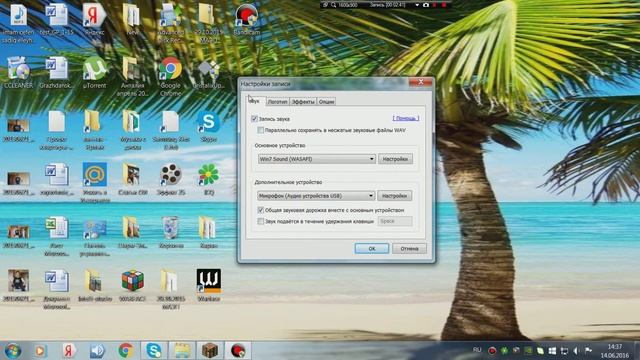Click Настройки button for main device

pos(395,159)
